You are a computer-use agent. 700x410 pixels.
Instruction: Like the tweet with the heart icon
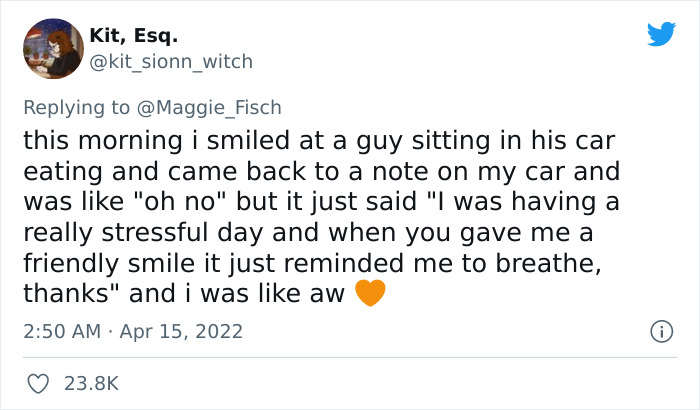pyautogui.click(x=40, y=383)
